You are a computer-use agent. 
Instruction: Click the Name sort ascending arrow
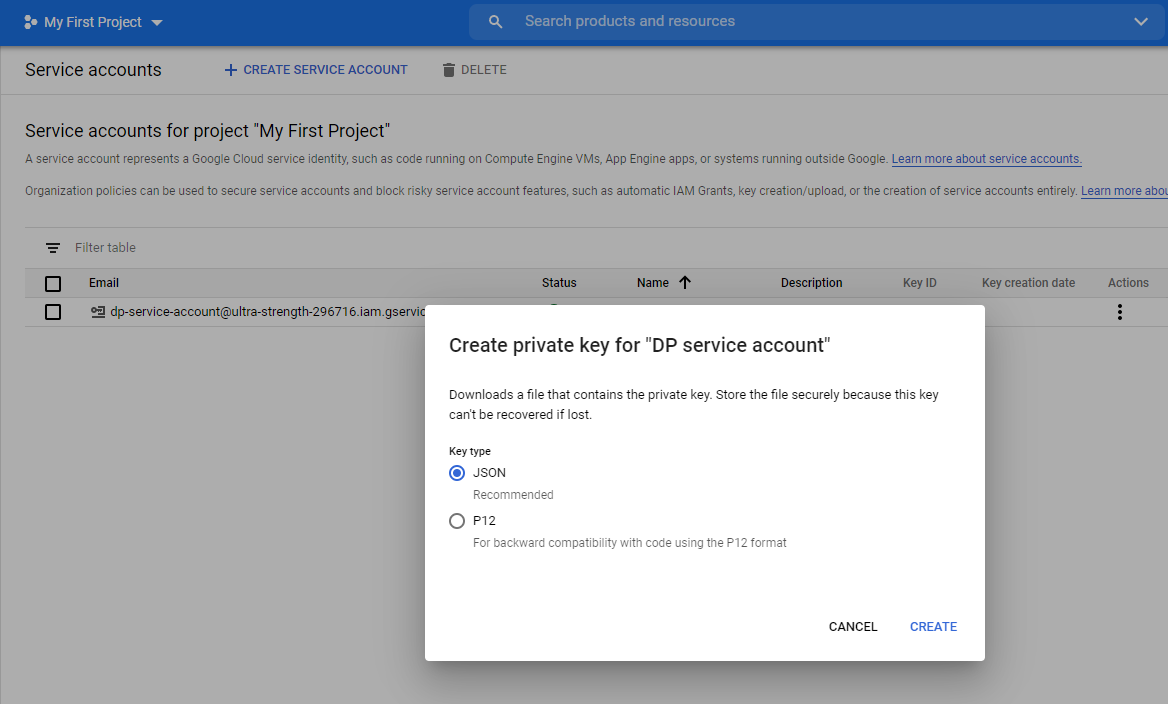pyautogui.click(x=685, y=282)
